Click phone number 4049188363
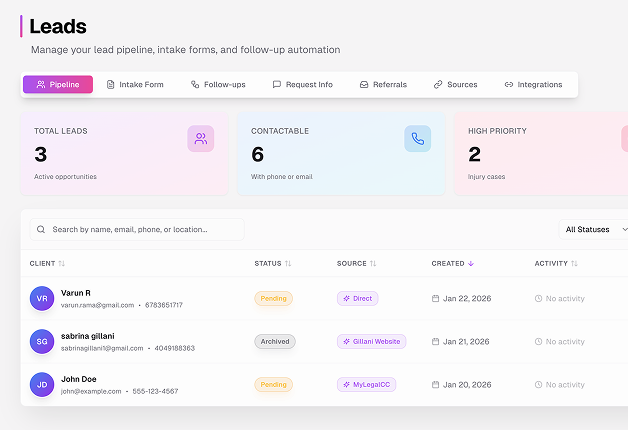 point(175,348)
